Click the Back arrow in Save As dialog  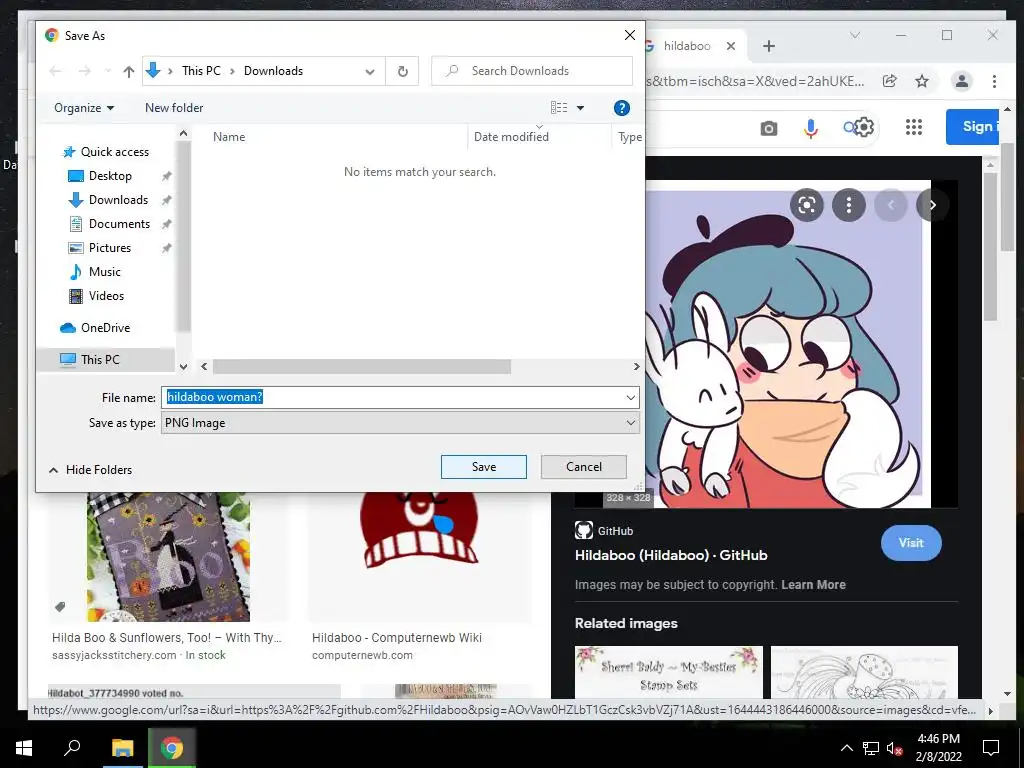pyautogui.click(x=55, y=71)
